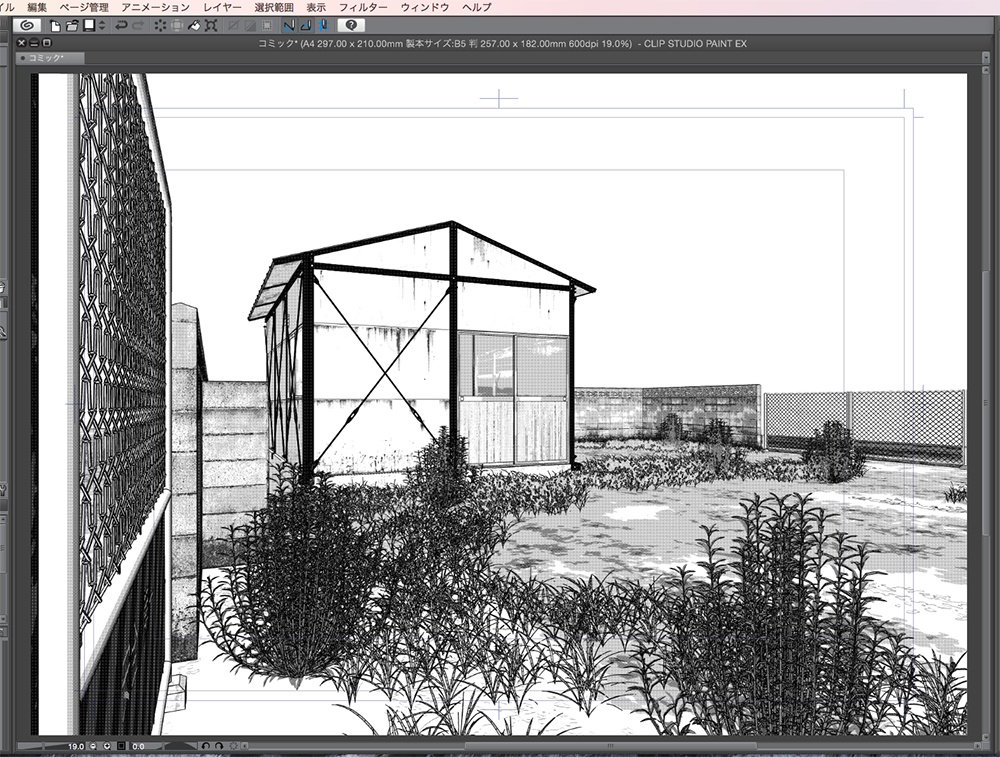1000x757 pixels.
Task: Toggle the selection border display icon
Action: (x=267, y=26)
